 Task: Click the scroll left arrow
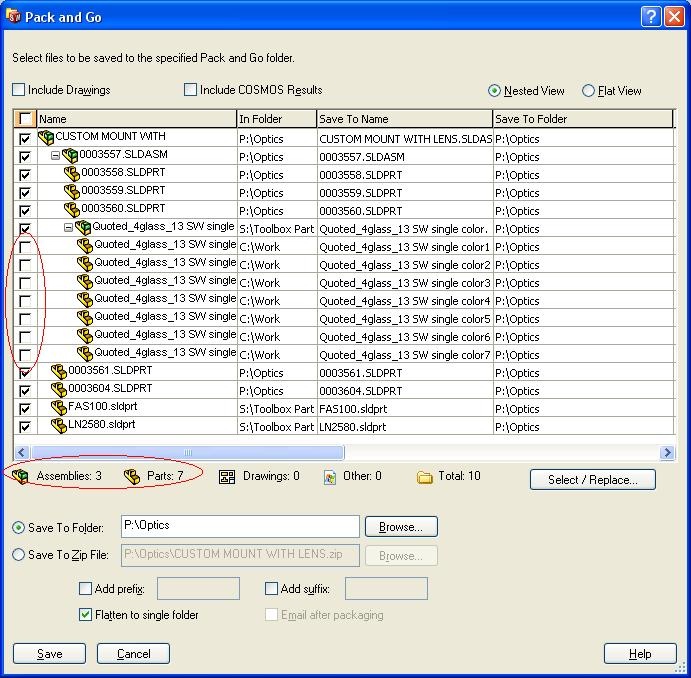point(22,452)
